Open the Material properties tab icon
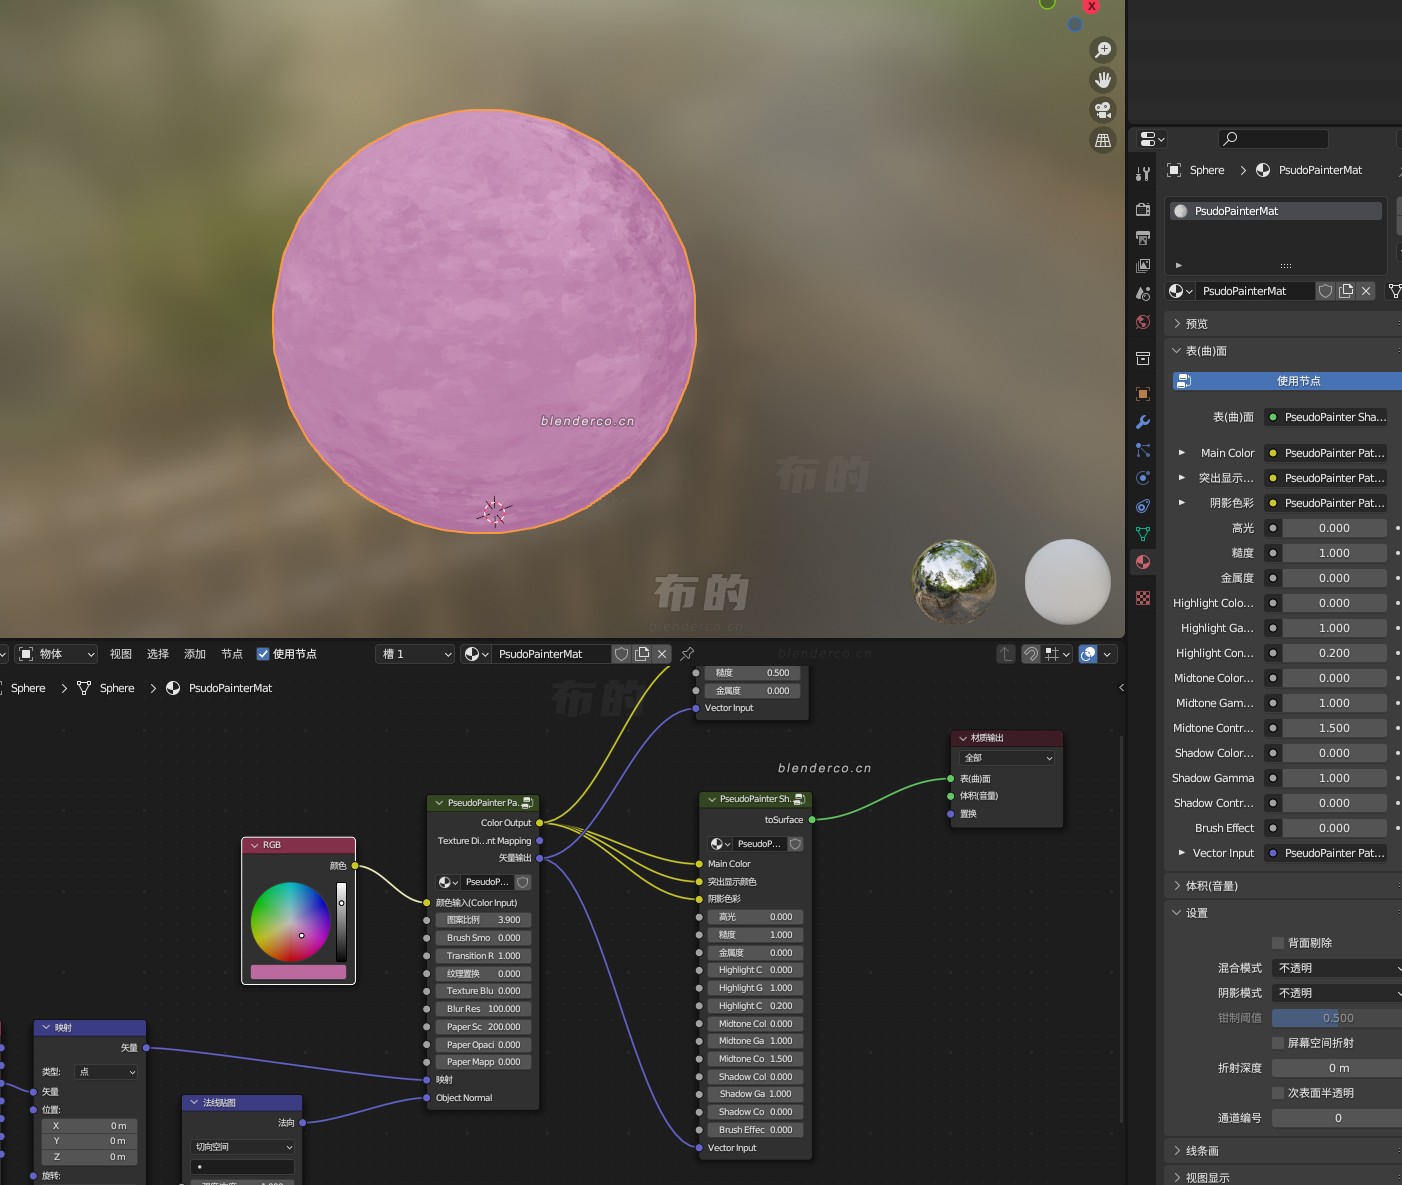 coord(1143,562)
